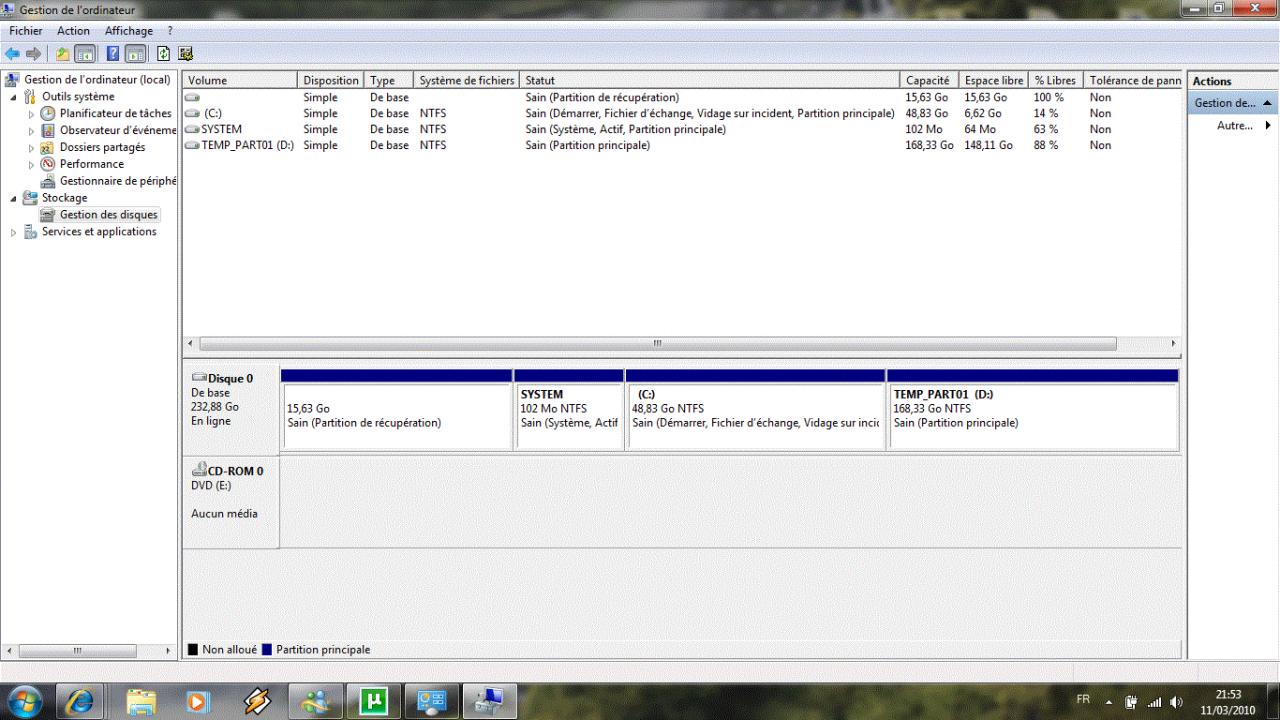Click the Planificateur de tâches clock icon
The width and height of the screenshot is (1280, 720).
coord(48,114)
